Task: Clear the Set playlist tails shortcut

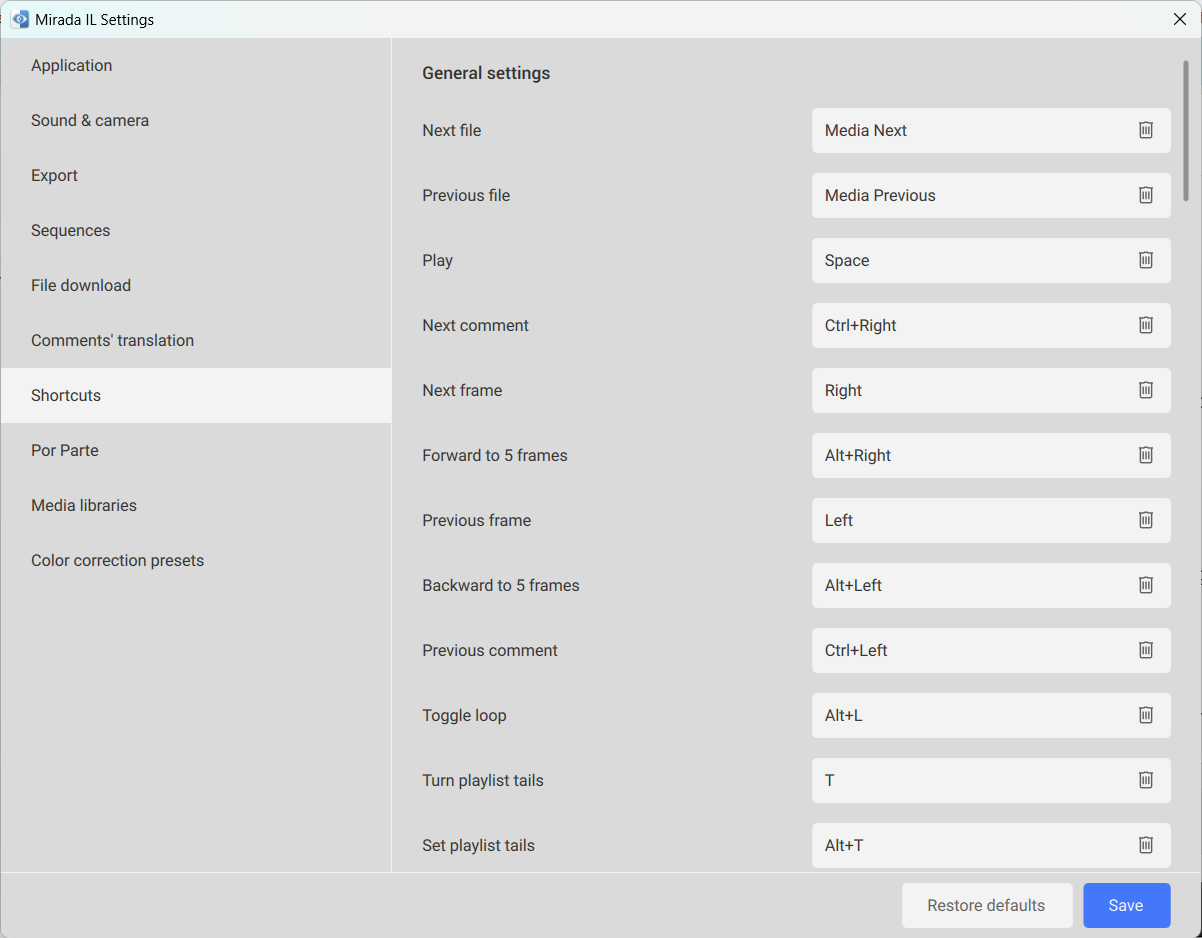Action: 1146,845
